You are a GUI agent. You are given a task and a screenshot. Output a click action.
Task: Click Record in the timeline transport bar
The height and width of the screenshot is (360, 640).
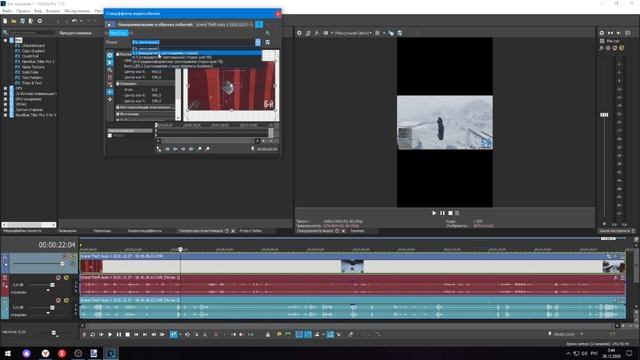[84, 334]
